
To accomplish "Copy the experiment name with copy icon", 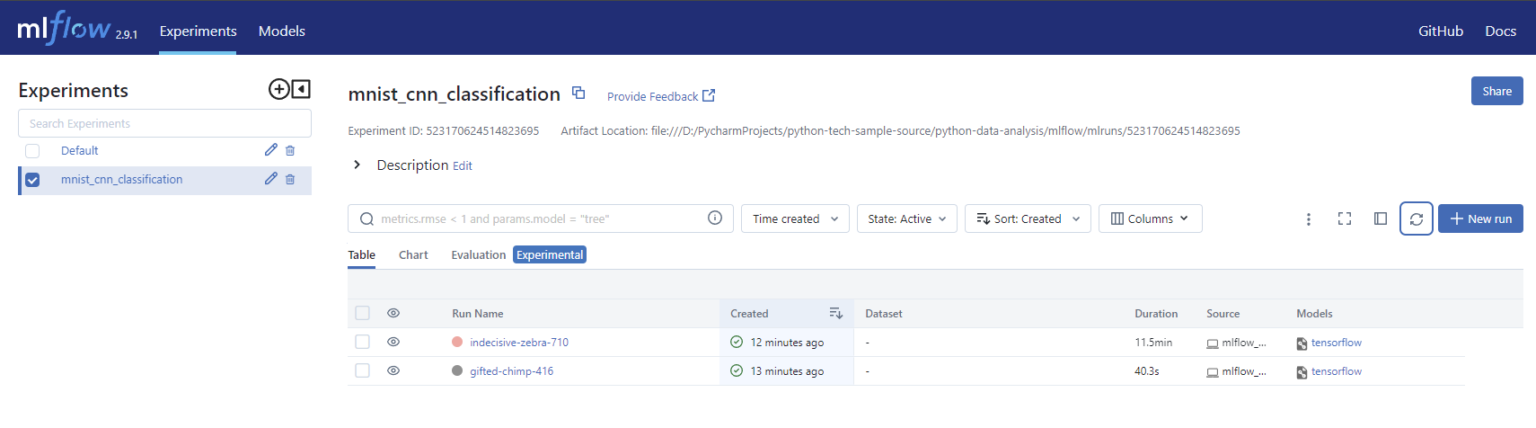I will 578,93.
